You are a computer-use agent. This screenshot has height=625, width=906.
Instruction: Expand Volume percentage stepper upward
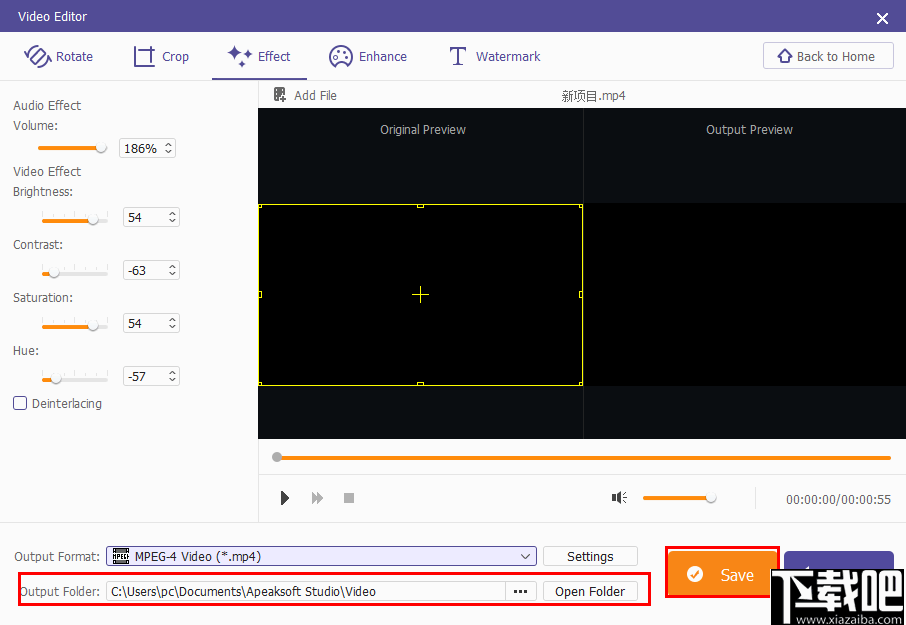166,142
